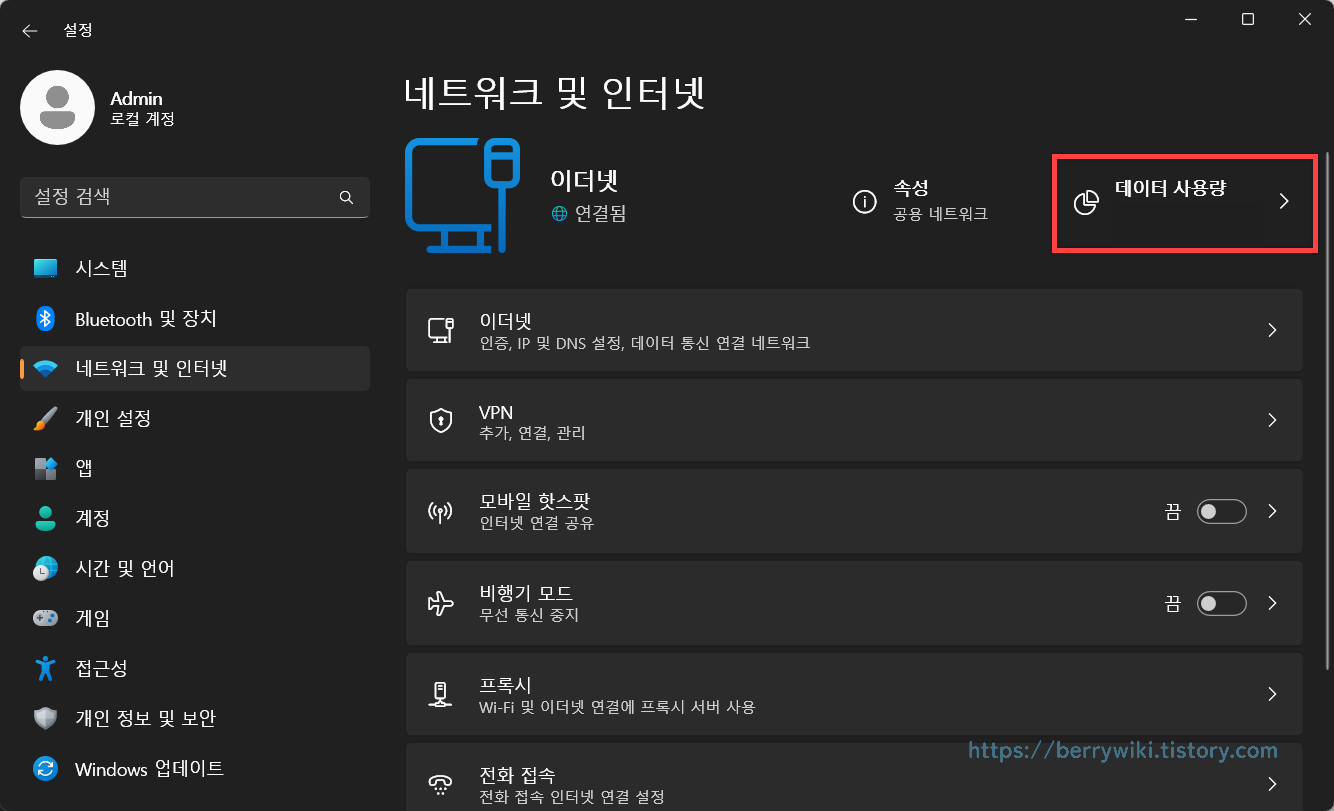Enable the 모바일 핫스팟 toggle
Viewport: 1334px width, 811px height.
1221,511
